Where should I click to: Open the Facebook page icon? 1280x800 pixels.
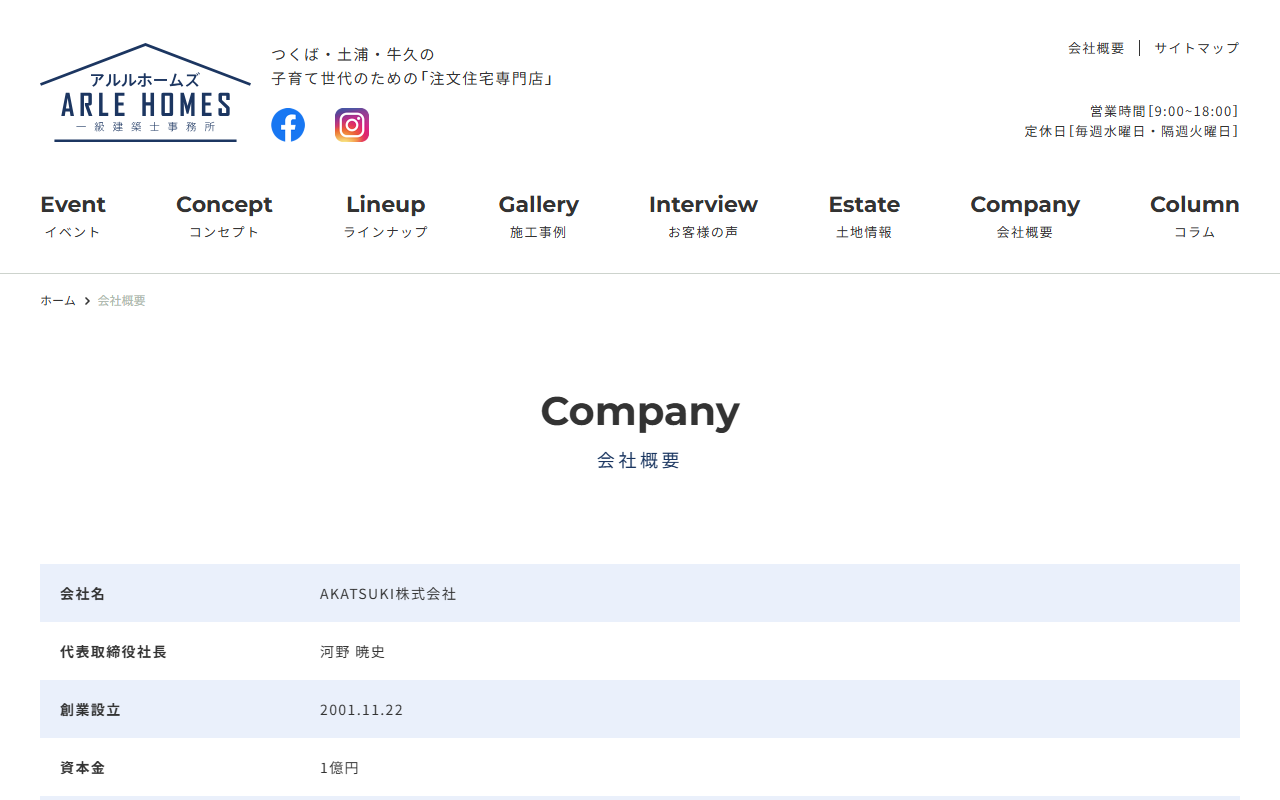point(288,125)
